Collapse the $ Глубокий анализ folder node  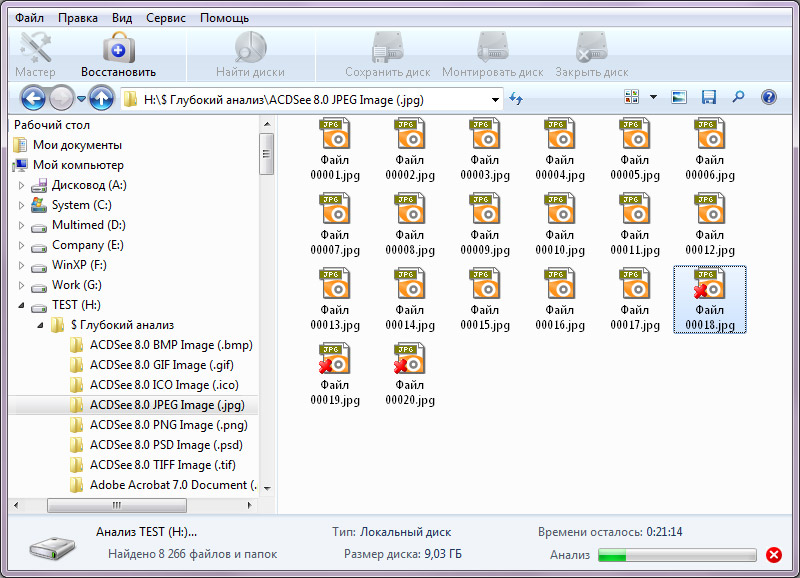[40, 325]
